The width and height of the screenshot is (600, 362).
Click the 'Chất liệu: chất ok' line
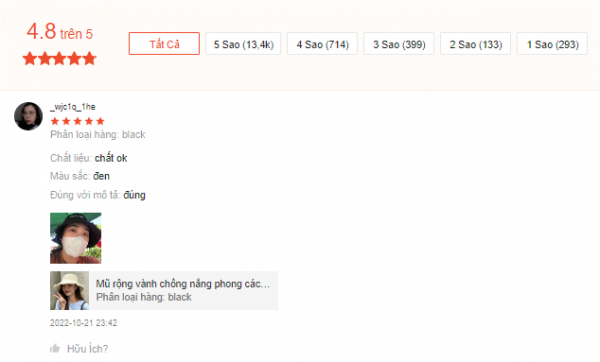pyautogui.click(x=88, y=158)
